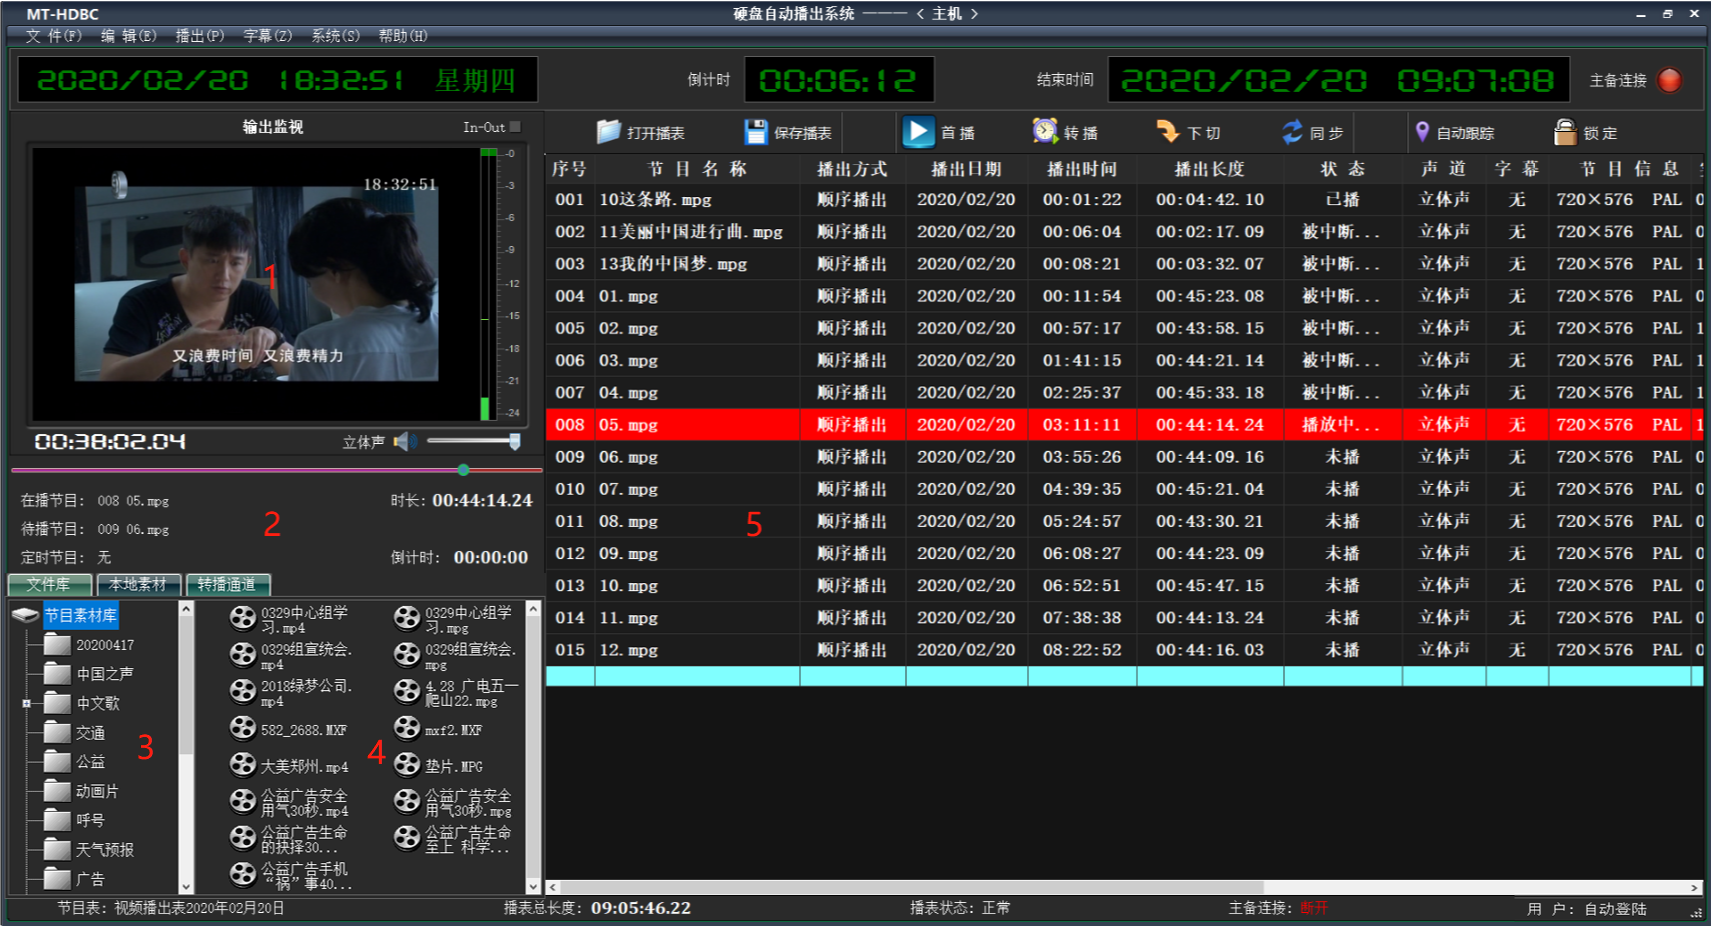This screenshot has width=1711, height=926.
Task: Select the 0329中心组学习.mpg clip
Action: [x=454, y=620]
